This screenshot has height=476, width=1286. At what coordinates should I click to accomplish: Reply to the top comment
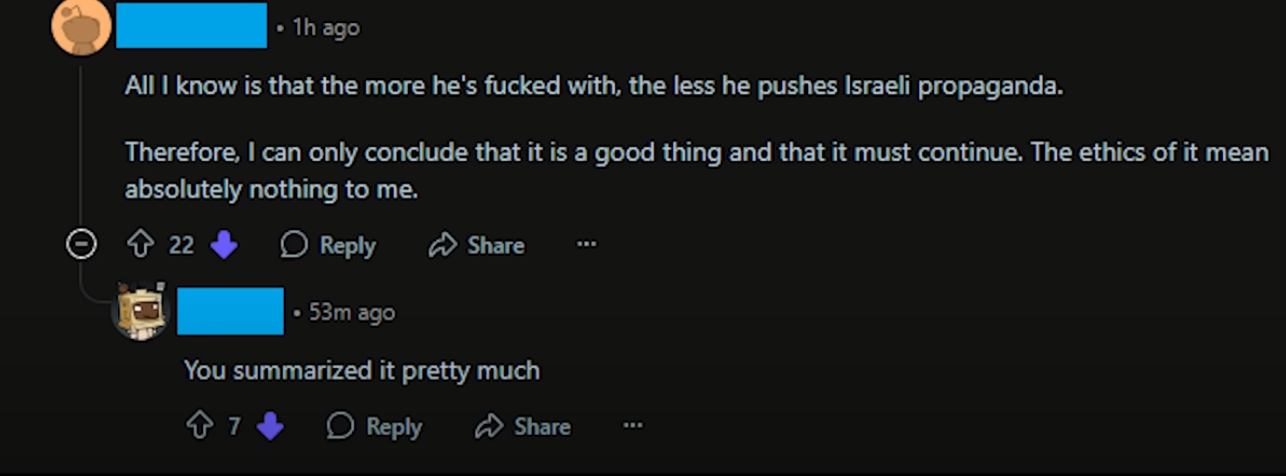tap(328, 245)
